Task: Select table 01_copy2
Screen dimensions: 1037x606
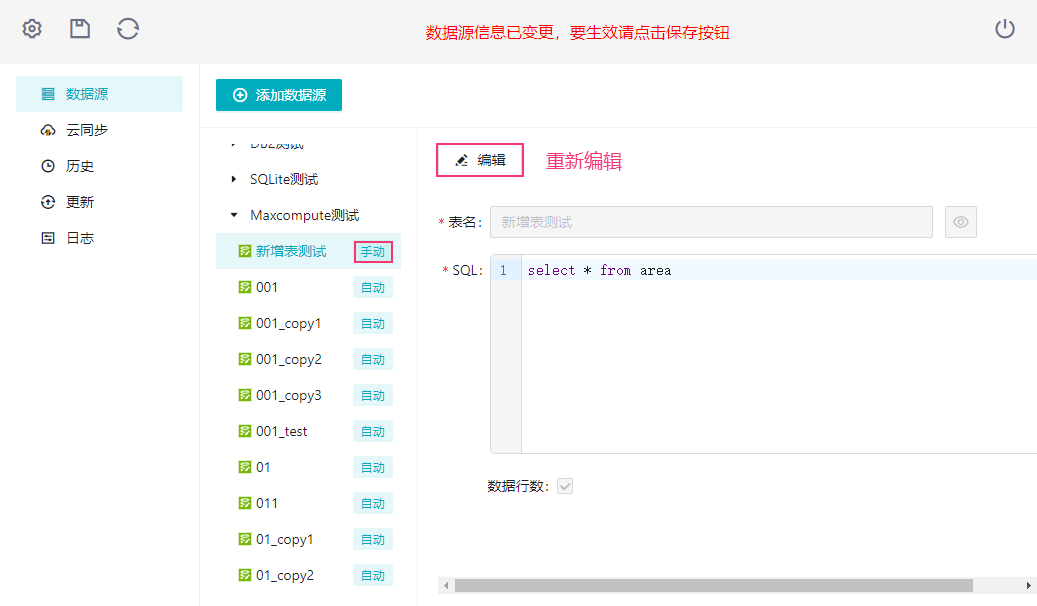Action: [x=284, y=575]
